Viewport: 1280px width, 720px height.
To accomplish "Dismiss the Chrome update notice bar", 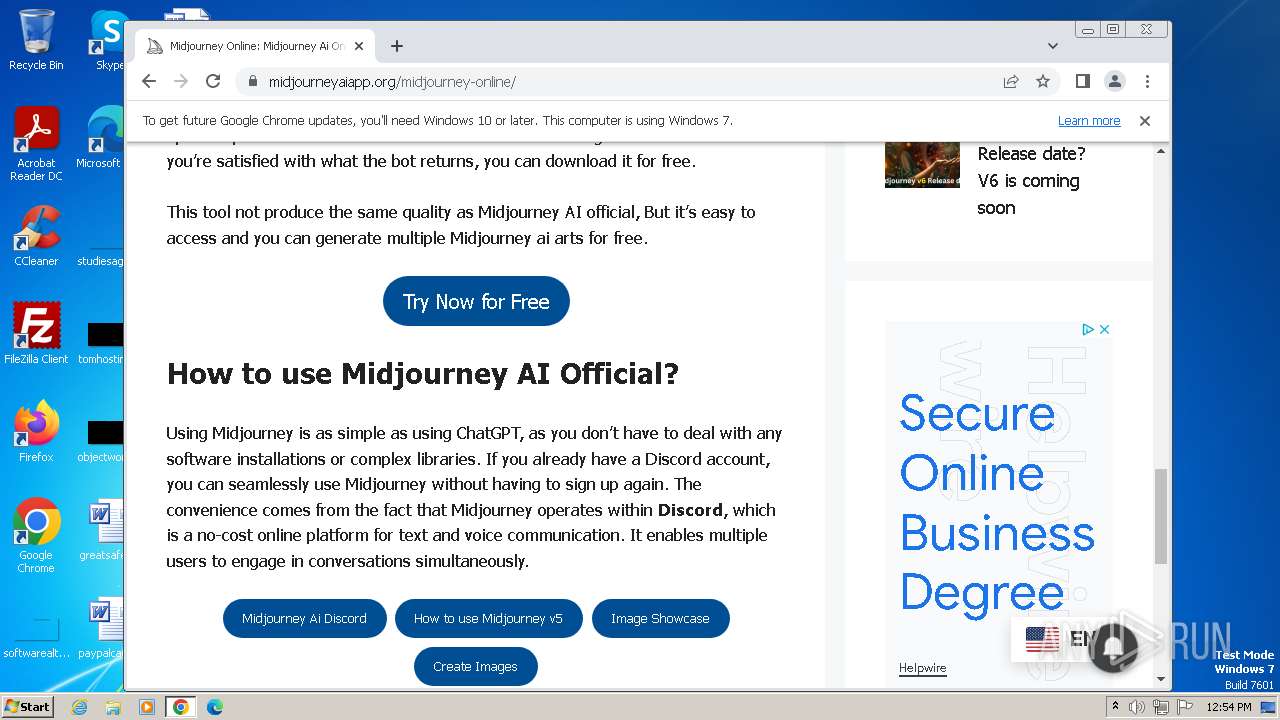I will pos(1145,121).
